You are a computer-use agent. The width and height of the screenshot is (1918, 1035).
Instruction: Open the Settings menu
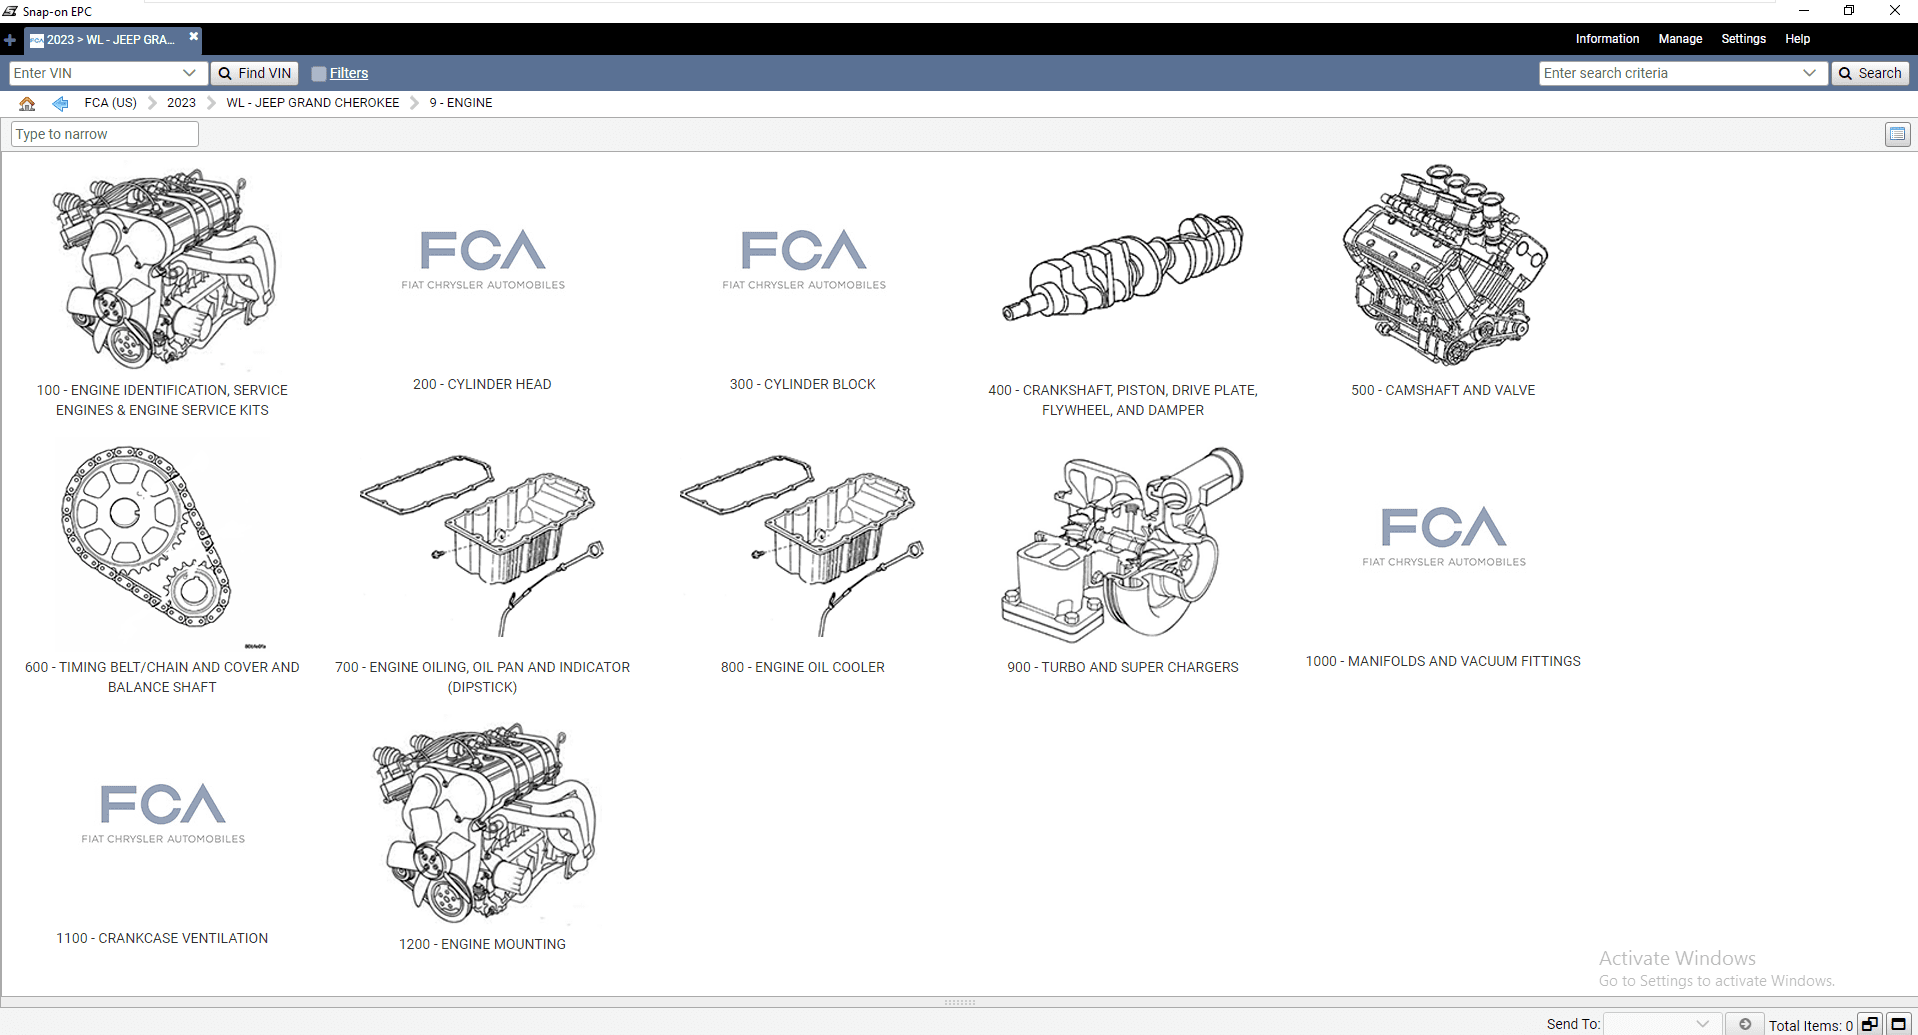1743,39
